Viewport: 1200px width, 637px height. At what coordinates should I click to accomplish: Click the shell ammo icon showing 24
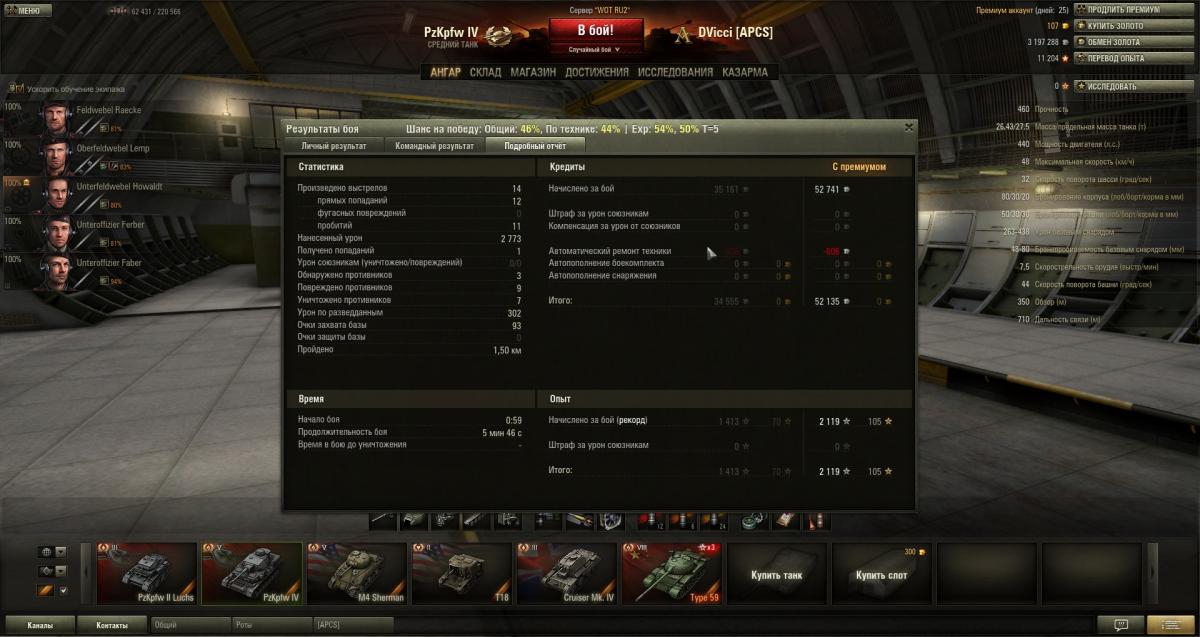pos(716,520)
